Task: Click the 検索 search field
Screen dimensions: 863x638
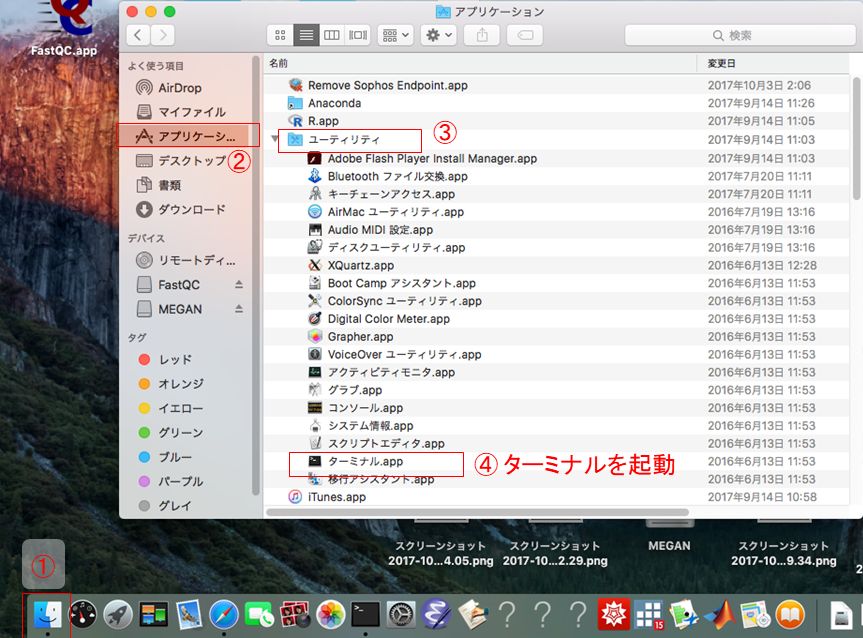Action: click(740, 35)
